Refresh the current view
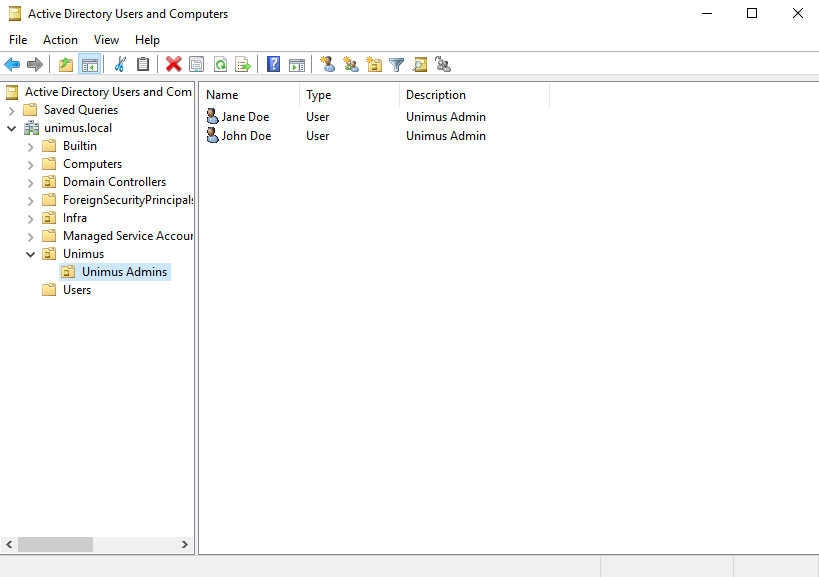This screenshot has height=577, width=819. pyautogui.click(x=220, y=64)
